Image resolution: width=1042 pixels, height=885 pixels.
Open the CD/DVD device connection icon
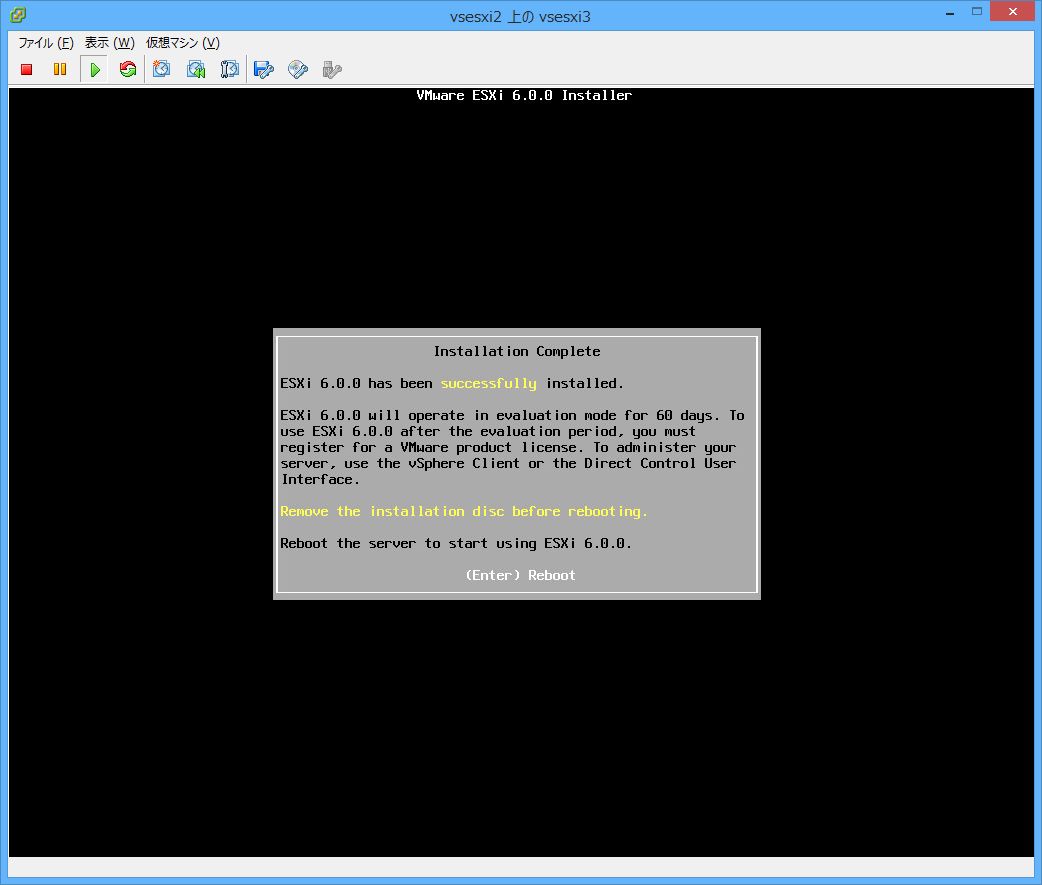[x=298, y=69]
